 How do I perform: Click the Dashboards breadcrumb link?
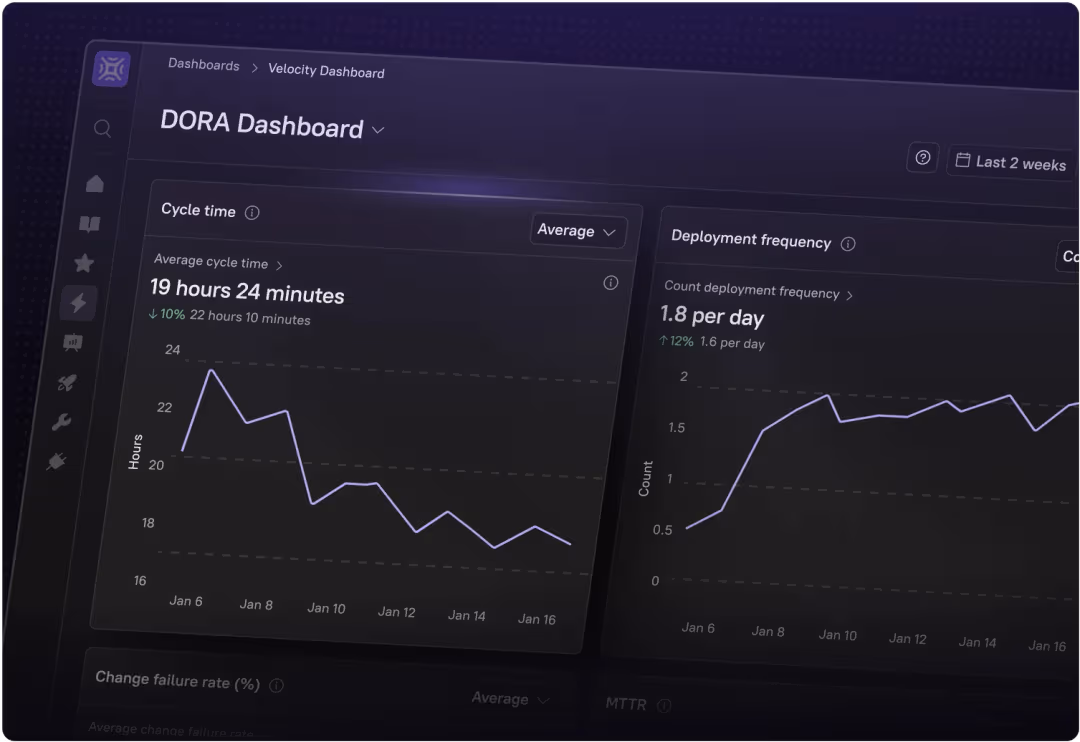coord(203,65)
